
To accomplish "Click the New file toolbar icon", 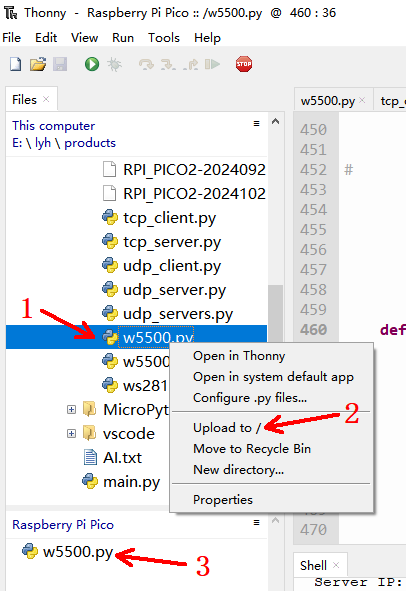I will tap(15, 64).
